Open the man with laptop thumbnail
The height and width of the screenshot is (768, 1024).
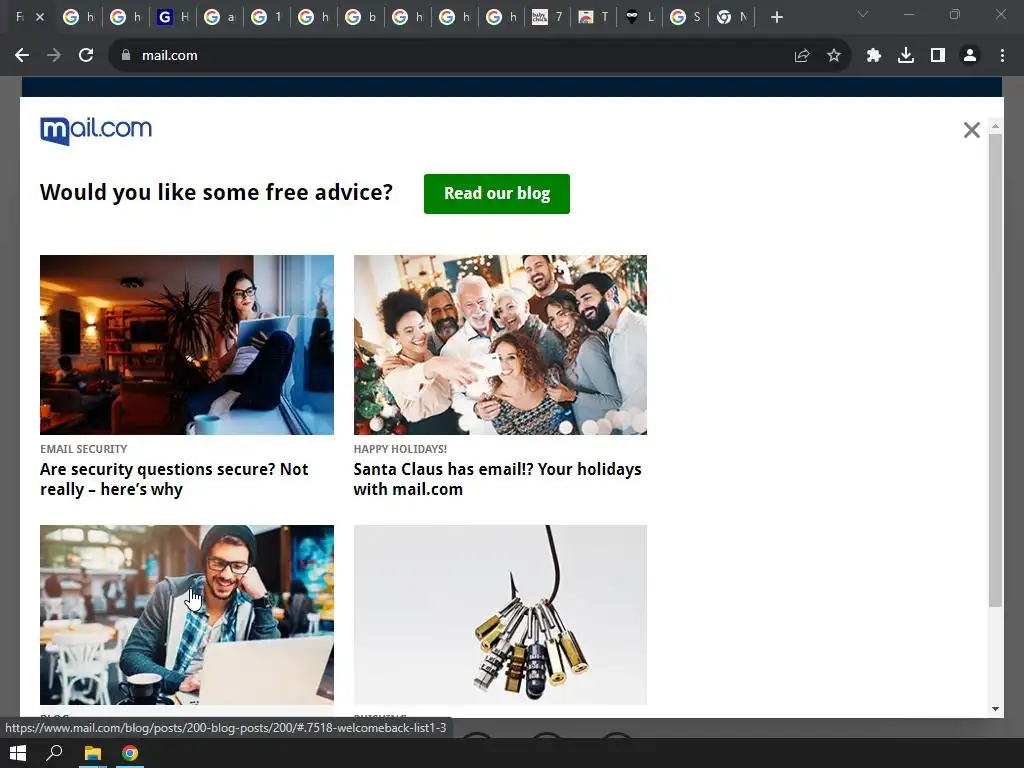coord(187,615)
